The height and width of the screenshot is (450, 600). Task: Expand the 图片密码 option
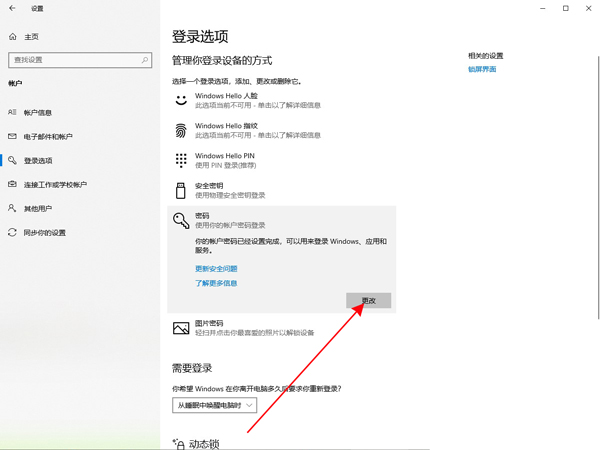(x=282, y=328)
